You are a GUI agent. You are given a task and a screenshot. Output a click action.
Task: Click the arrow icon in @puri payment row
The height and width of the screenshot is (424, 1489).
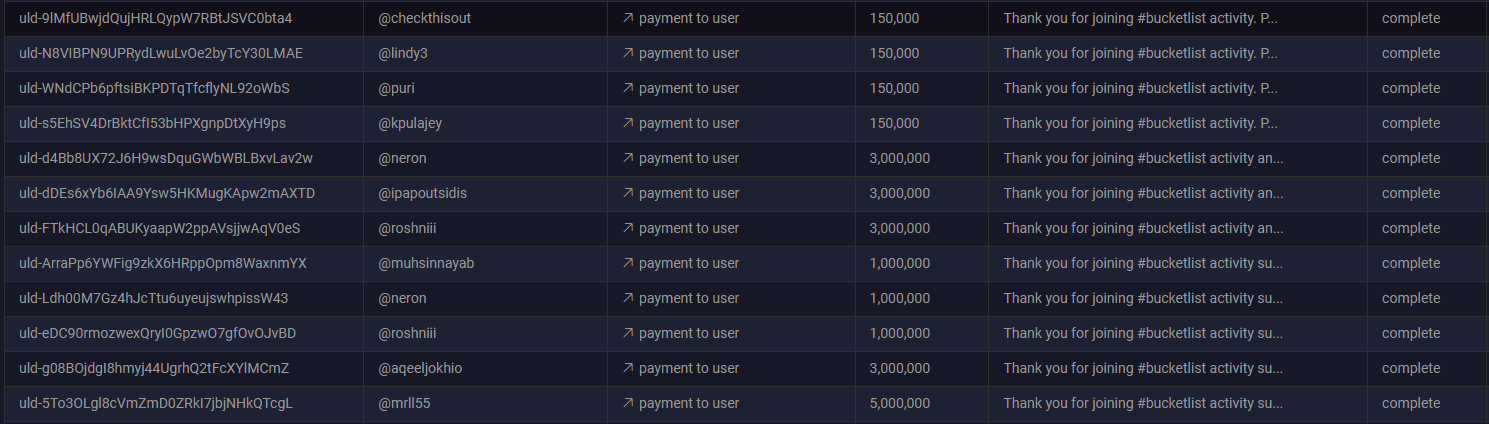point(628,88)
